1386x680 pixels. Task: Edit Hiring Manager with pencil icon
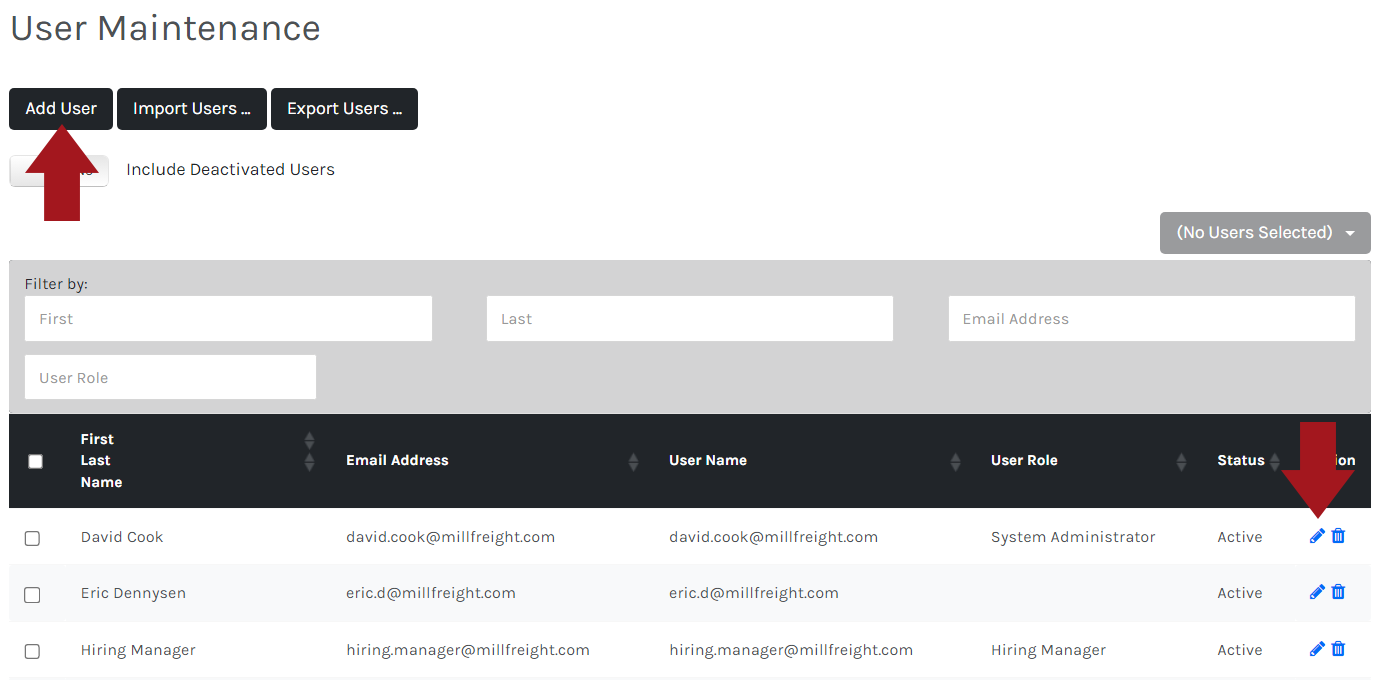[1317, 649]
